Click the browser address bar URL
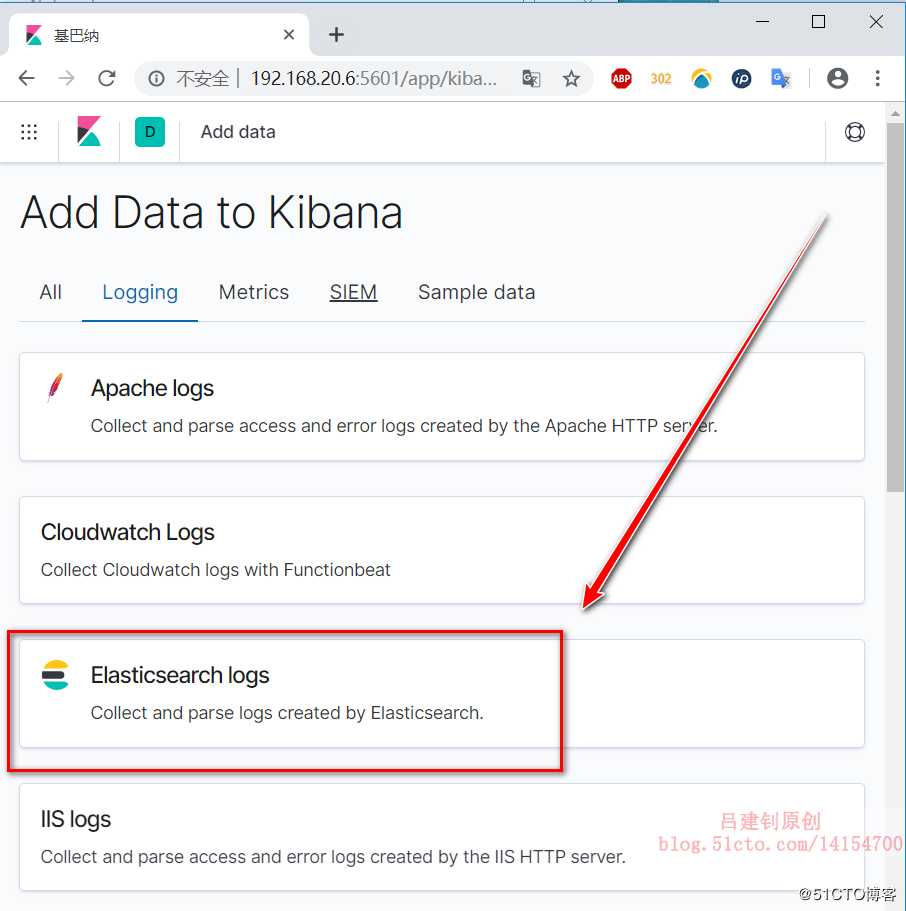This screenshot has width=906, height=911. tap(373, 79)
